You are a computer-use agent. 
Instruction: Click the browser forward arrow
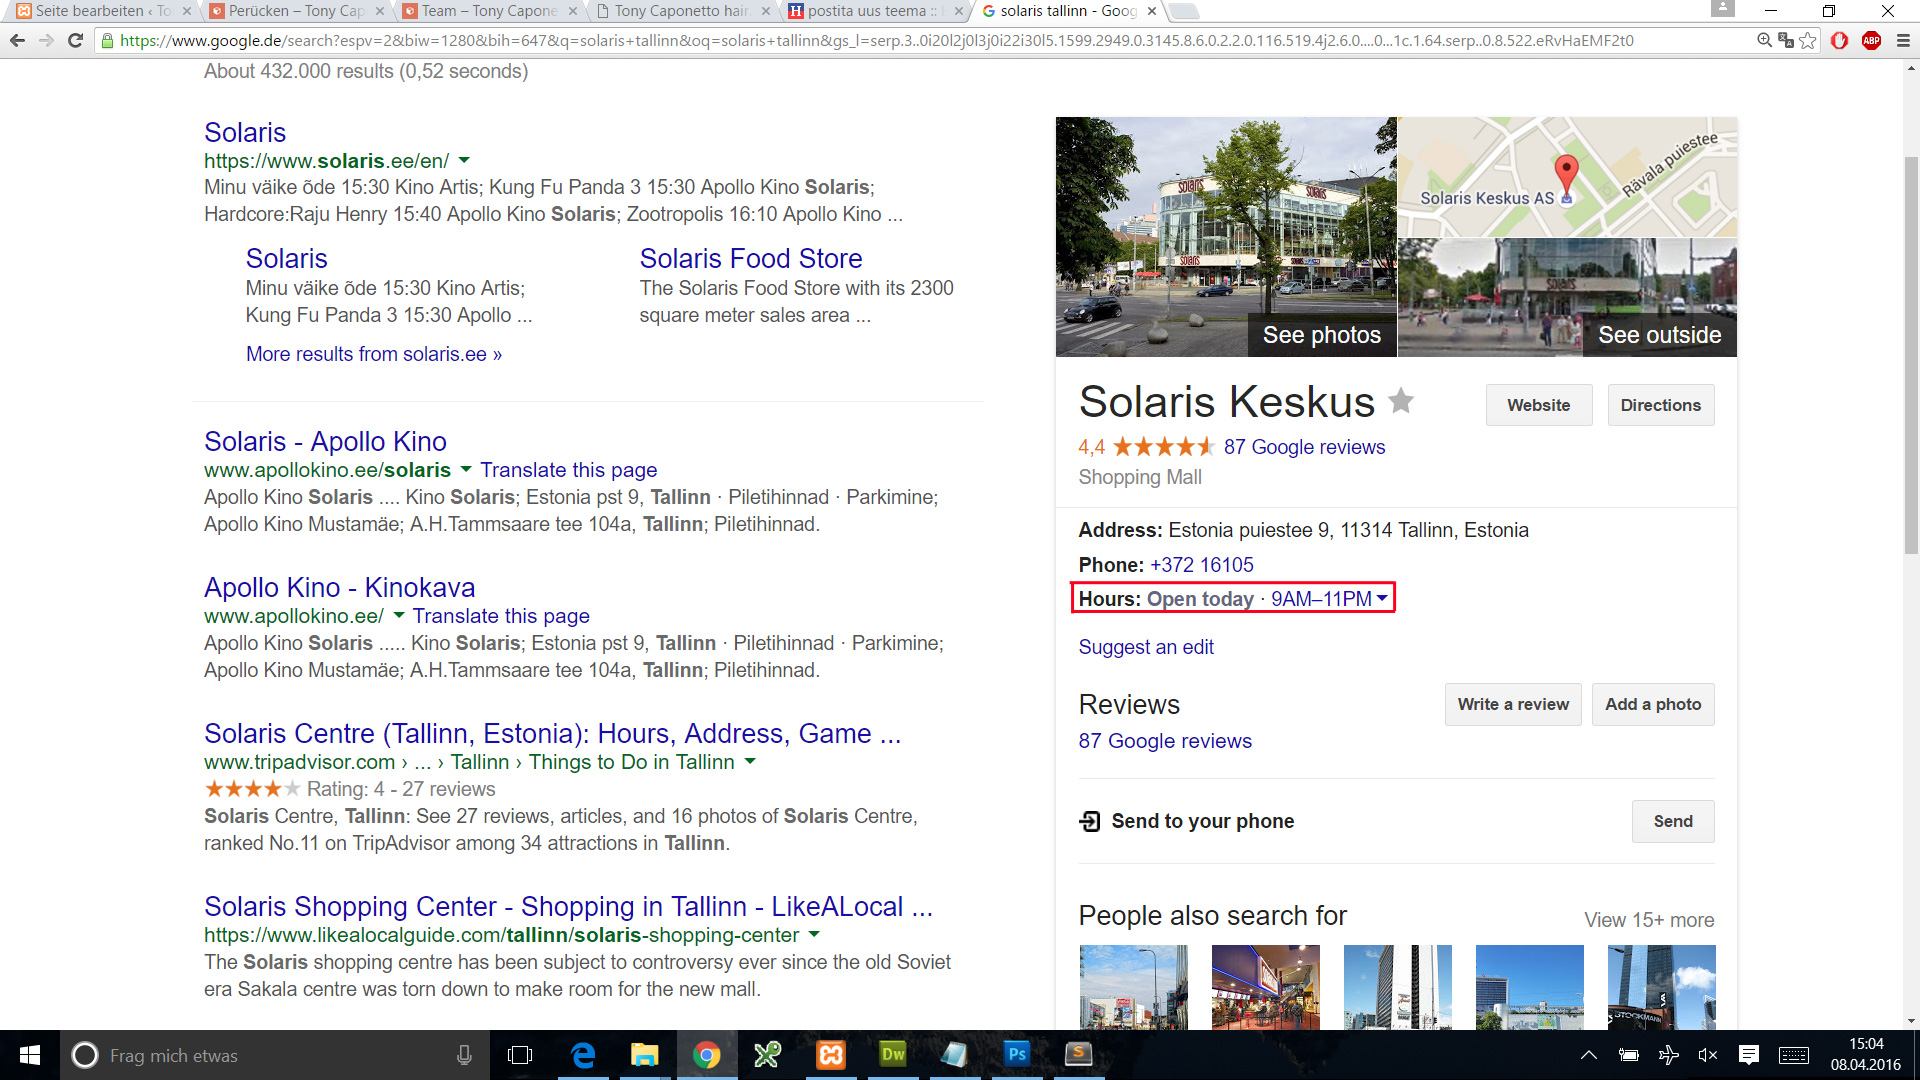pos(46,41)
